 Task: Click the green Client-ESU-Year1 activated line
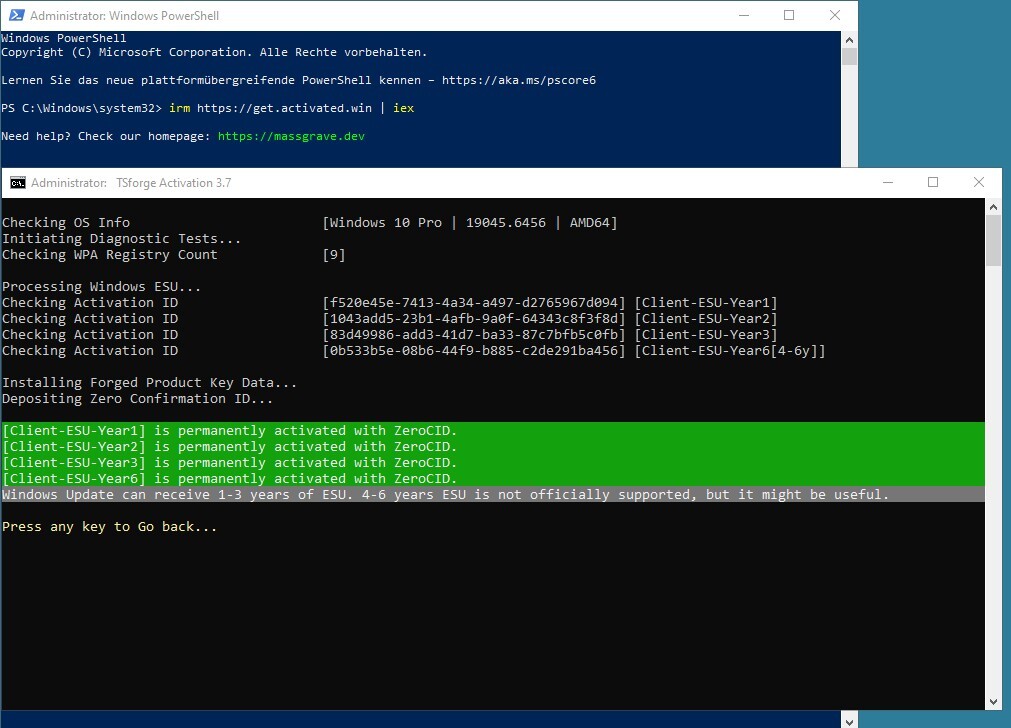pyautogui.click(x=230, y=431)
